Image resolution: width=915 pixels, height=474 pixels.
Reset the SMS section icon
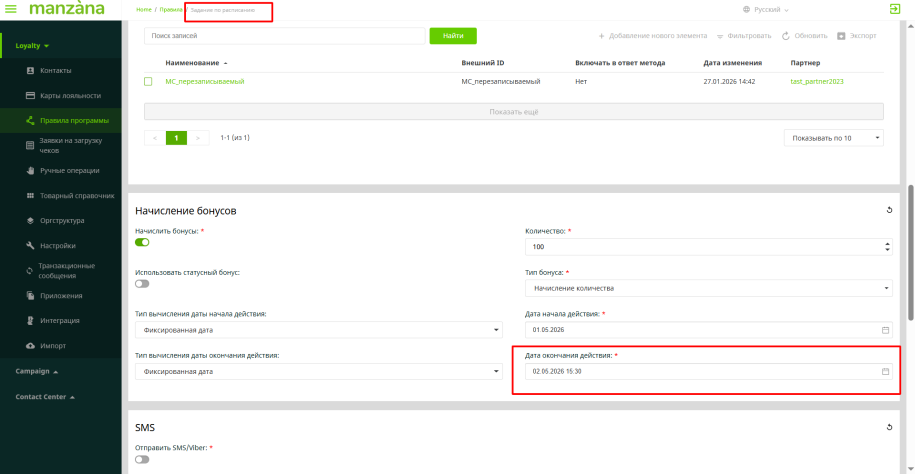[889, 427]
